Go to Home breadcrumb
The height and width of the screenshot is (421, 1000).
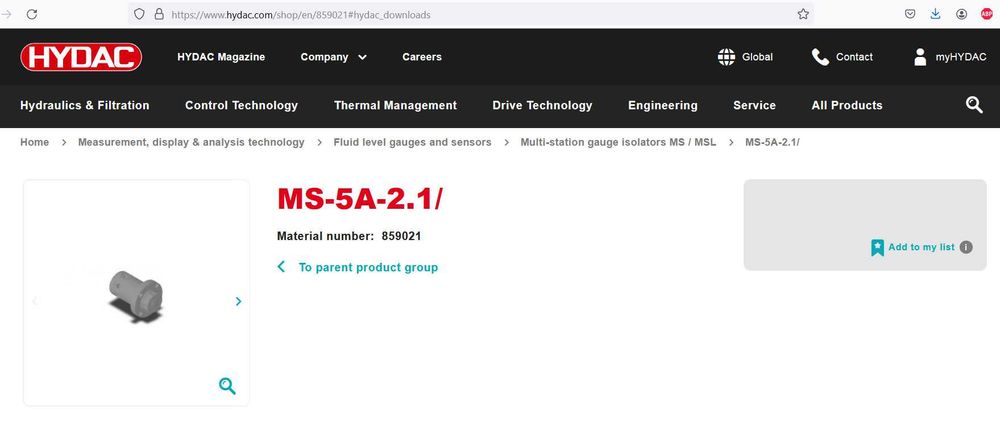tap(34, 142)
